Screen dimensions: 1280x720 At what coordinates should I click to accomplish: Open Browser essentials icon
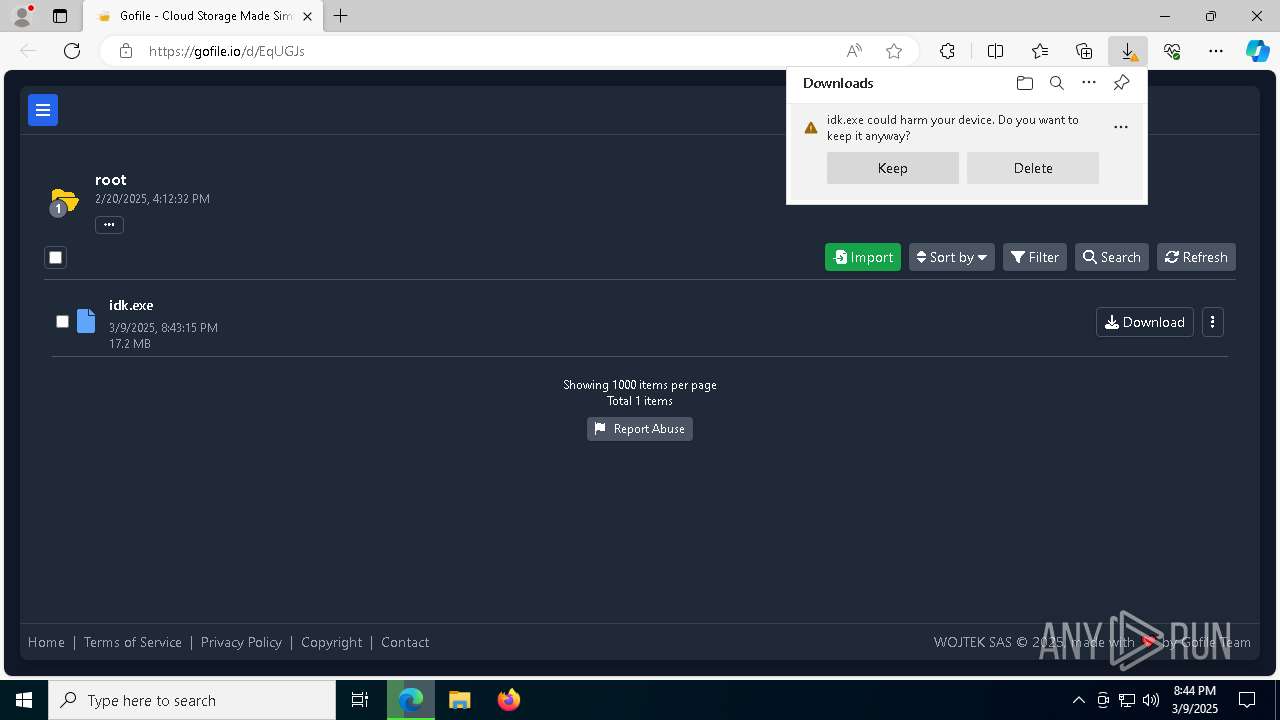(x=1172, y=51)
